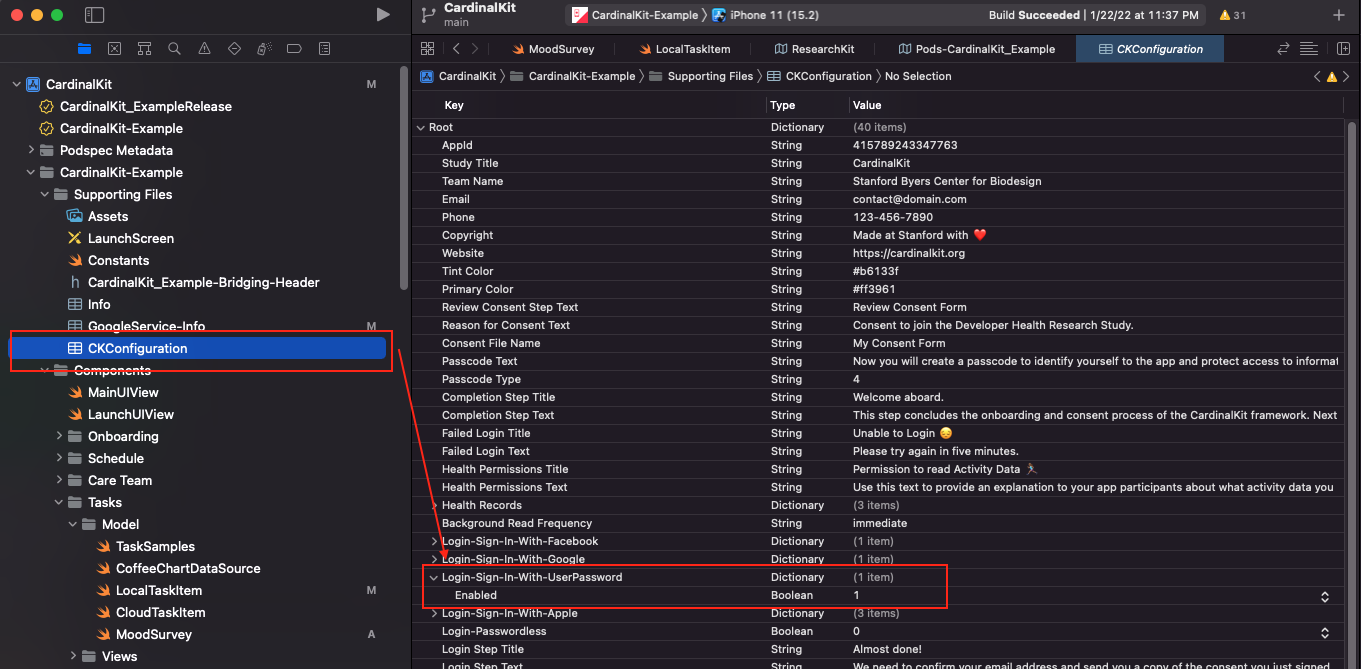1361x669 pixels.
Task: Toggle the navigator sidebar visibility
Action: 94,15
